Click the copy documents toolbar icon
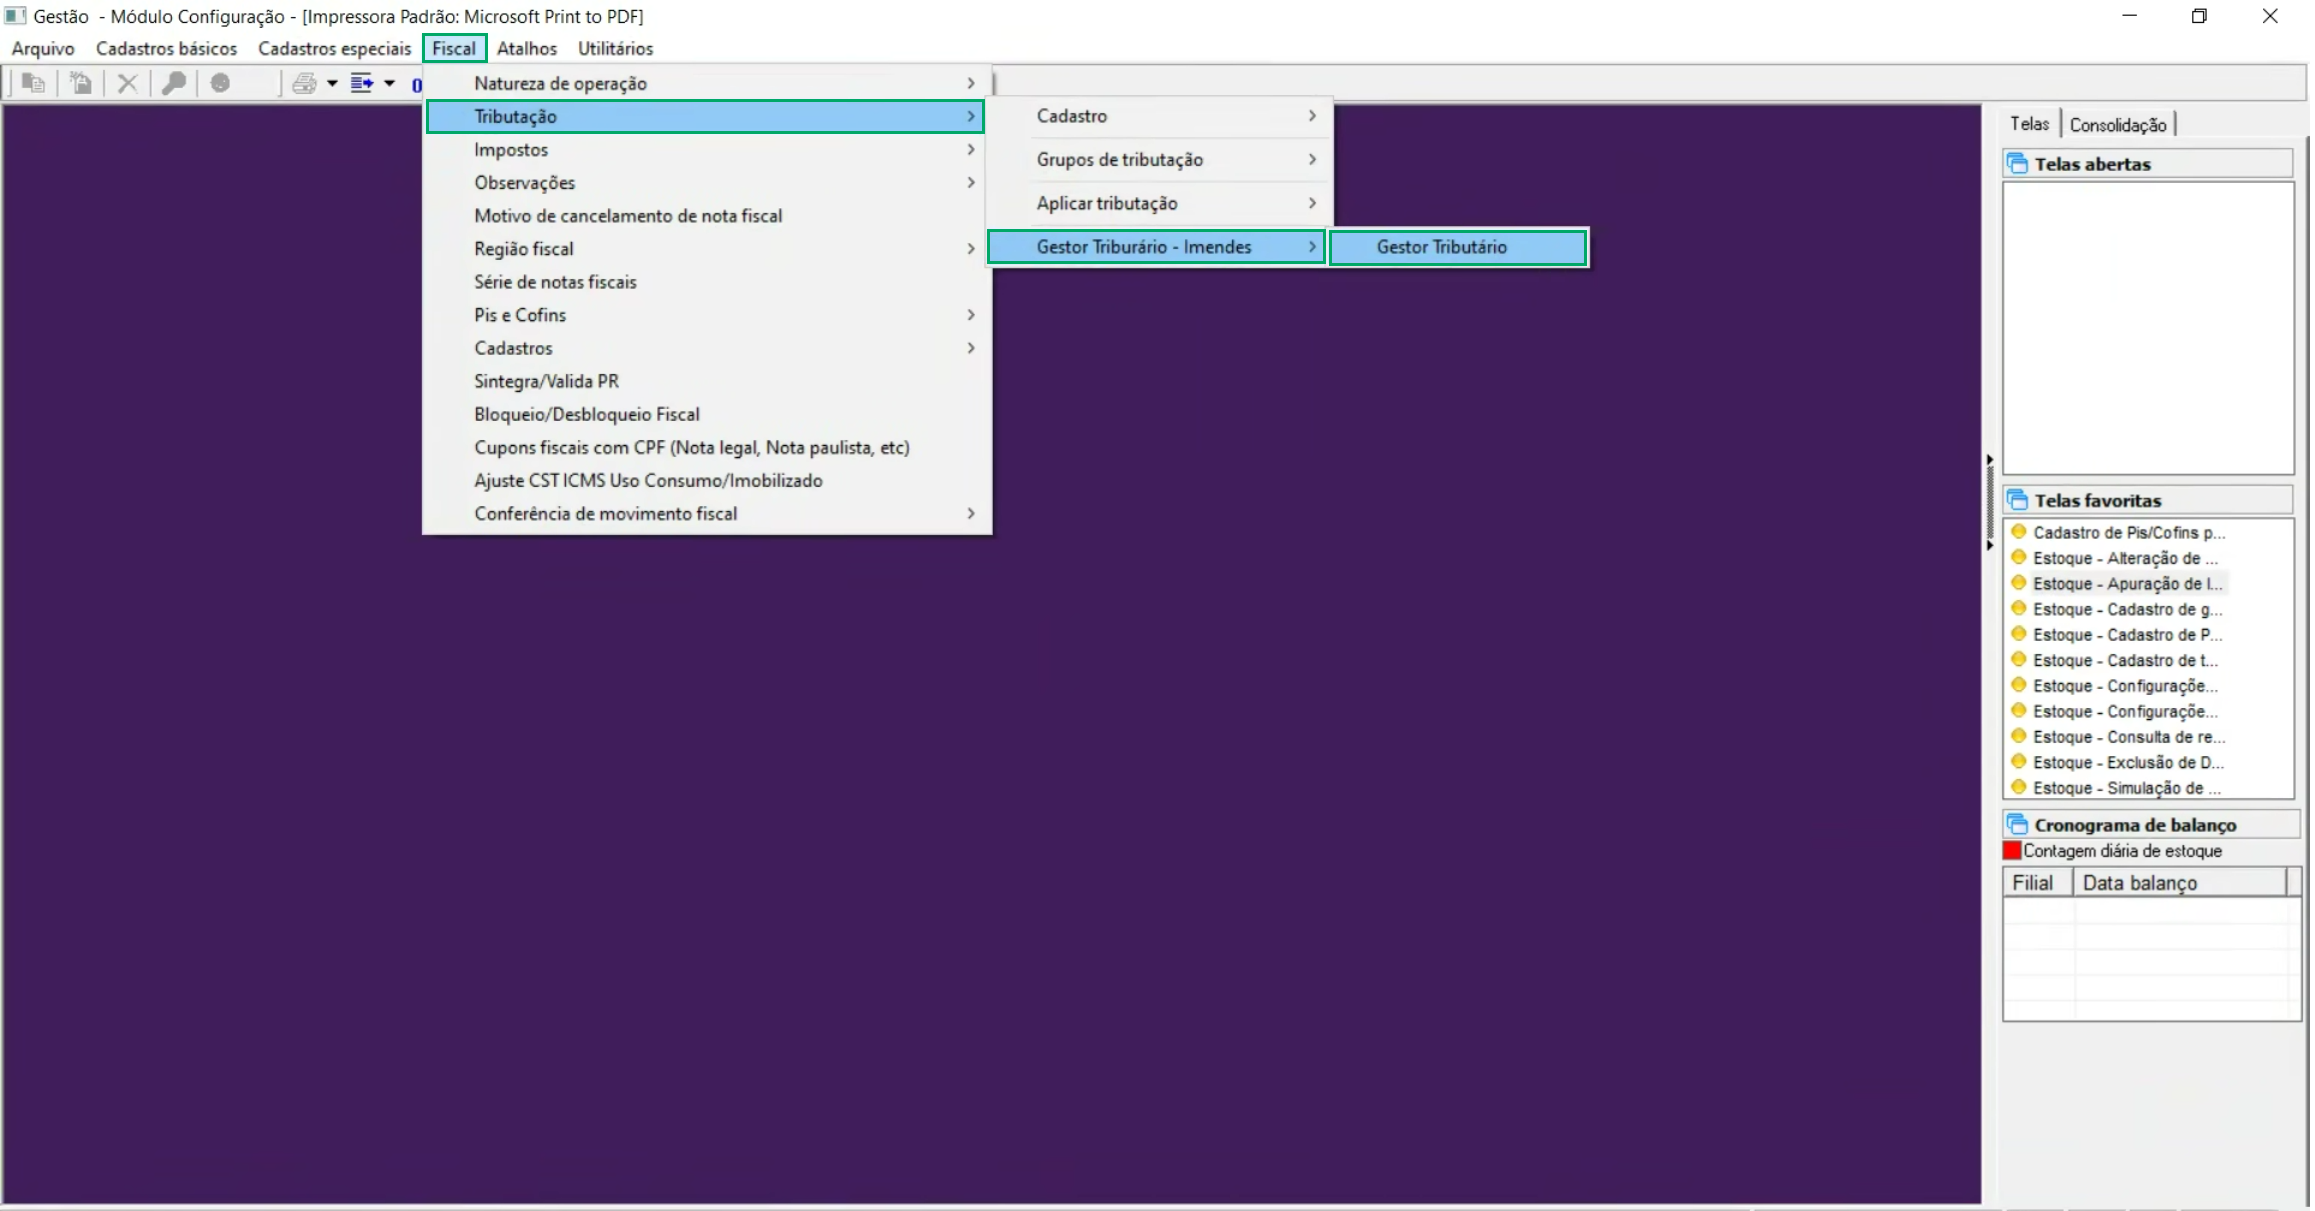The height and width of the screenshot is (1211, 2315). (33, 83)
